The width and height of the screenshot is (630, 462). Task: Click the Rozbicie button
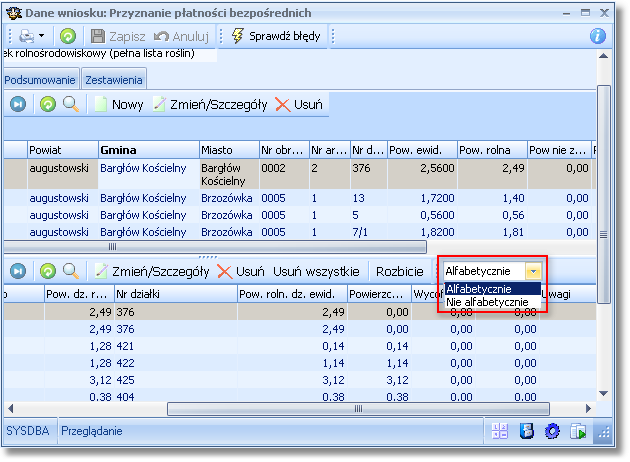[x=399, y=271]
